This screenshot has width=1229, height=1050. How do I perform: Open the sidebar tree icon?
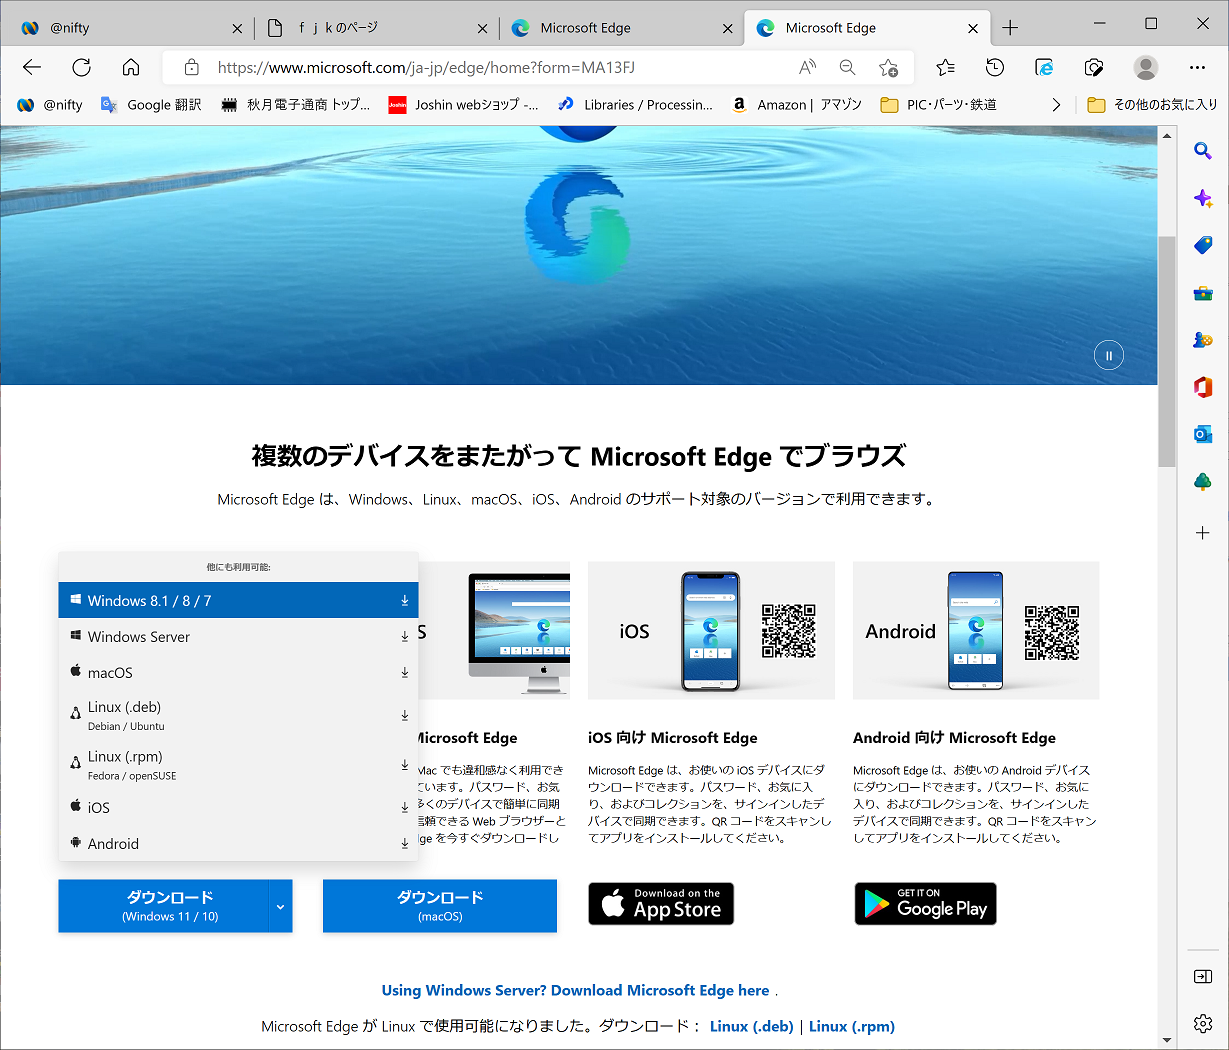pyautogui.click(x=1203, y=481)
